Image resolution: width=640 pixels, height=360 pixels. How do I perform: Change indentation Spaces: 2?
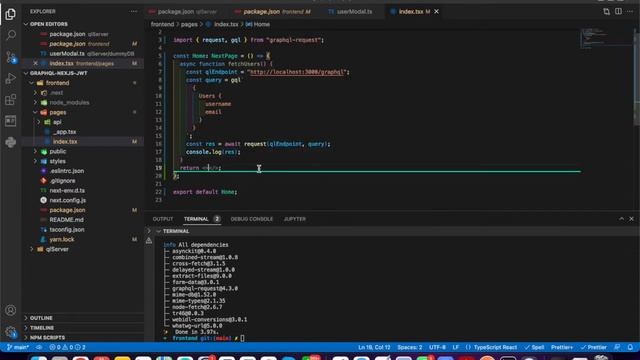tap(410, 347)
